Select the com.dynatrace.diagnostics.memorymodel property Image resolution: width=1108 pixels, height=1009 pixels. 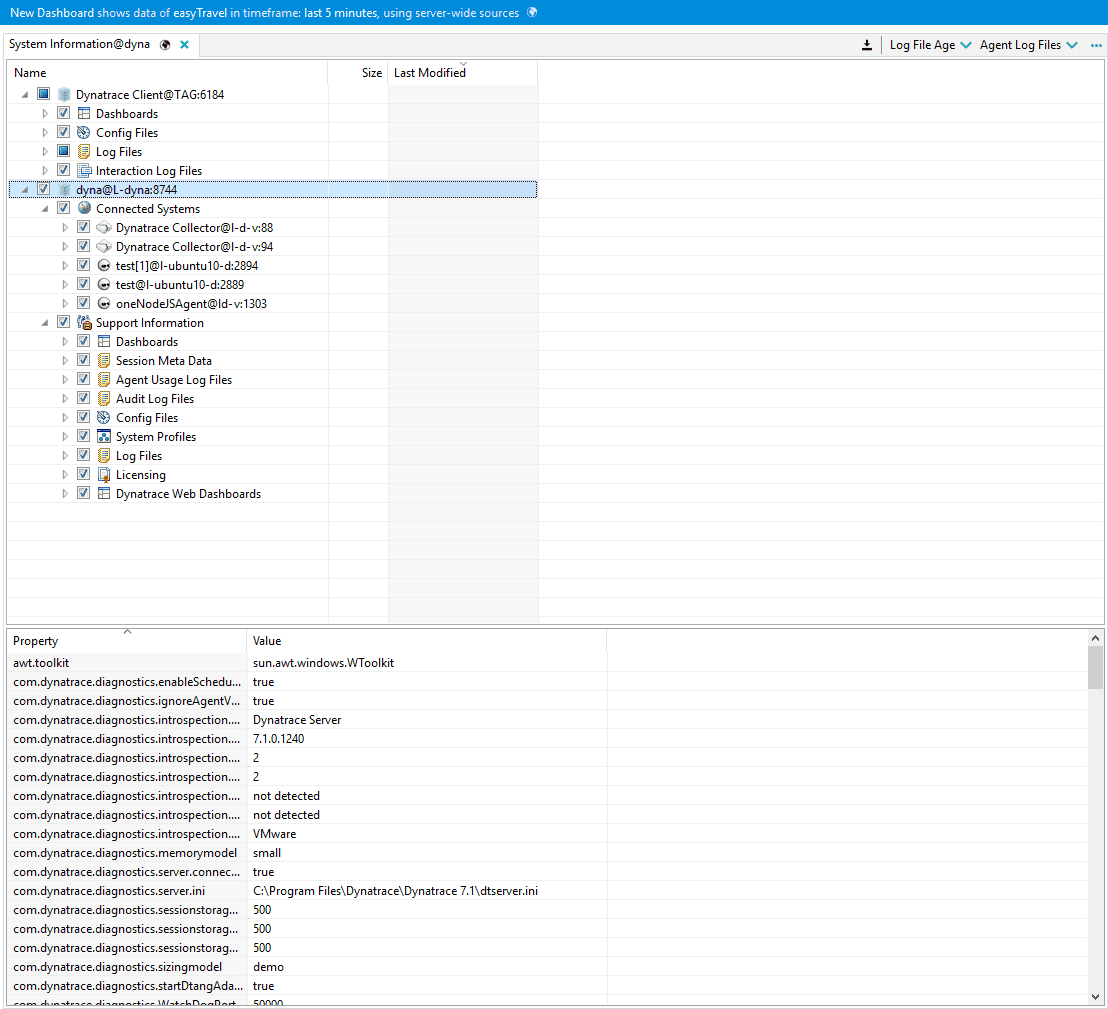125,853
